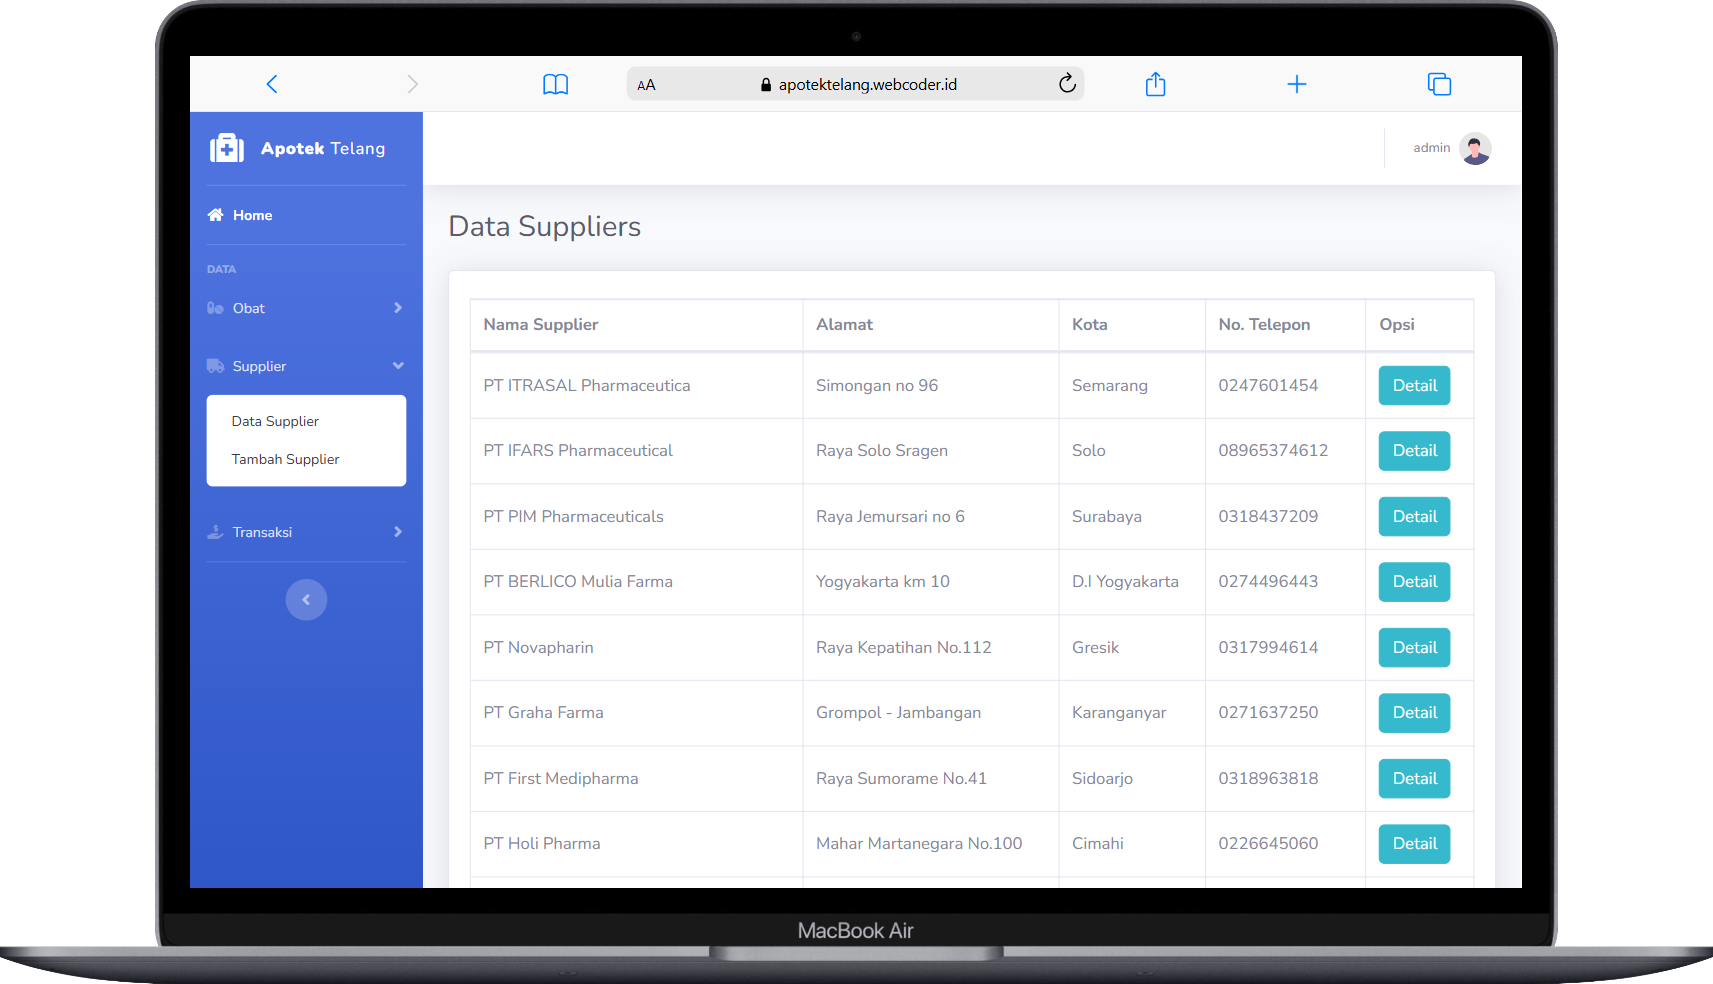Open Detail for PT PIM Pharmaceuticals

[x=1414, y=516]
